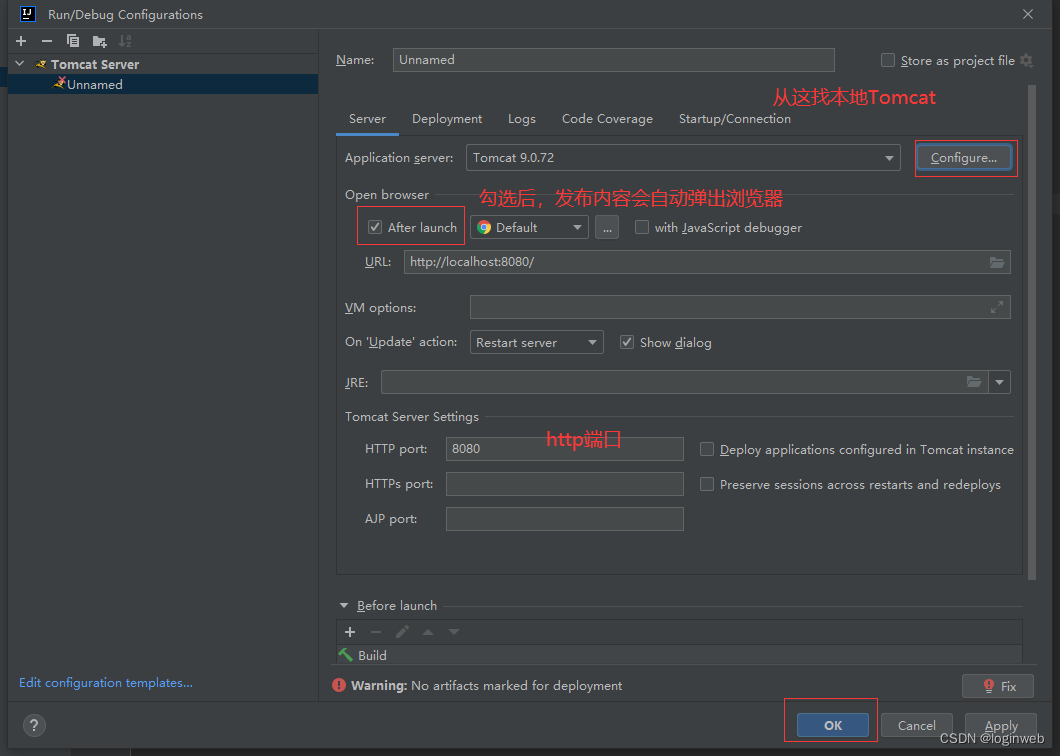Open the help question mark
This screenshot has width=1060, height=756.
[x=34, y=726]
